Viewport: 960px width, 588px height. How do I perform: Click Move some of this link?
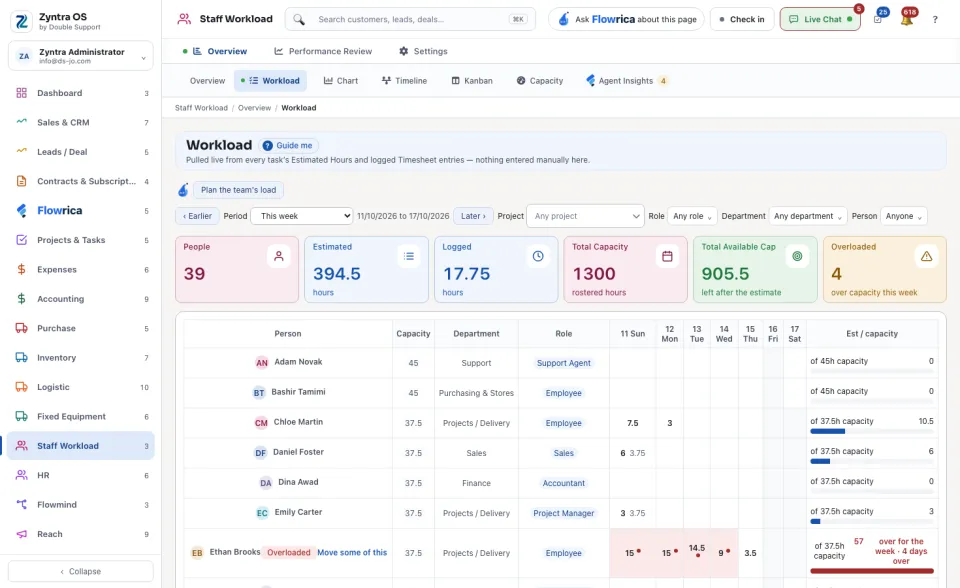pos(352,552)
